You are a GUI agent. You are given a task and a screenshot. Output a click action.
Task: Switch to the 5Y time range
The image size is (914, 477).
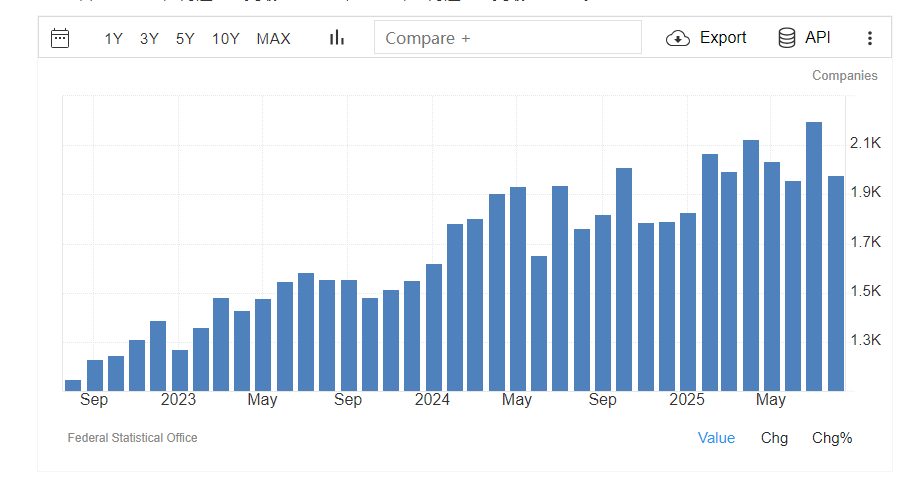coord(185,39)
